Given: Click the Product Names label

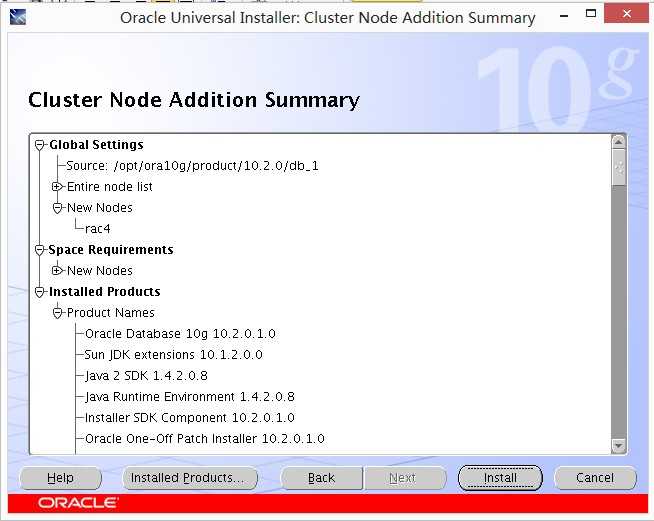Looking at the screenshot, I should 111,312.
